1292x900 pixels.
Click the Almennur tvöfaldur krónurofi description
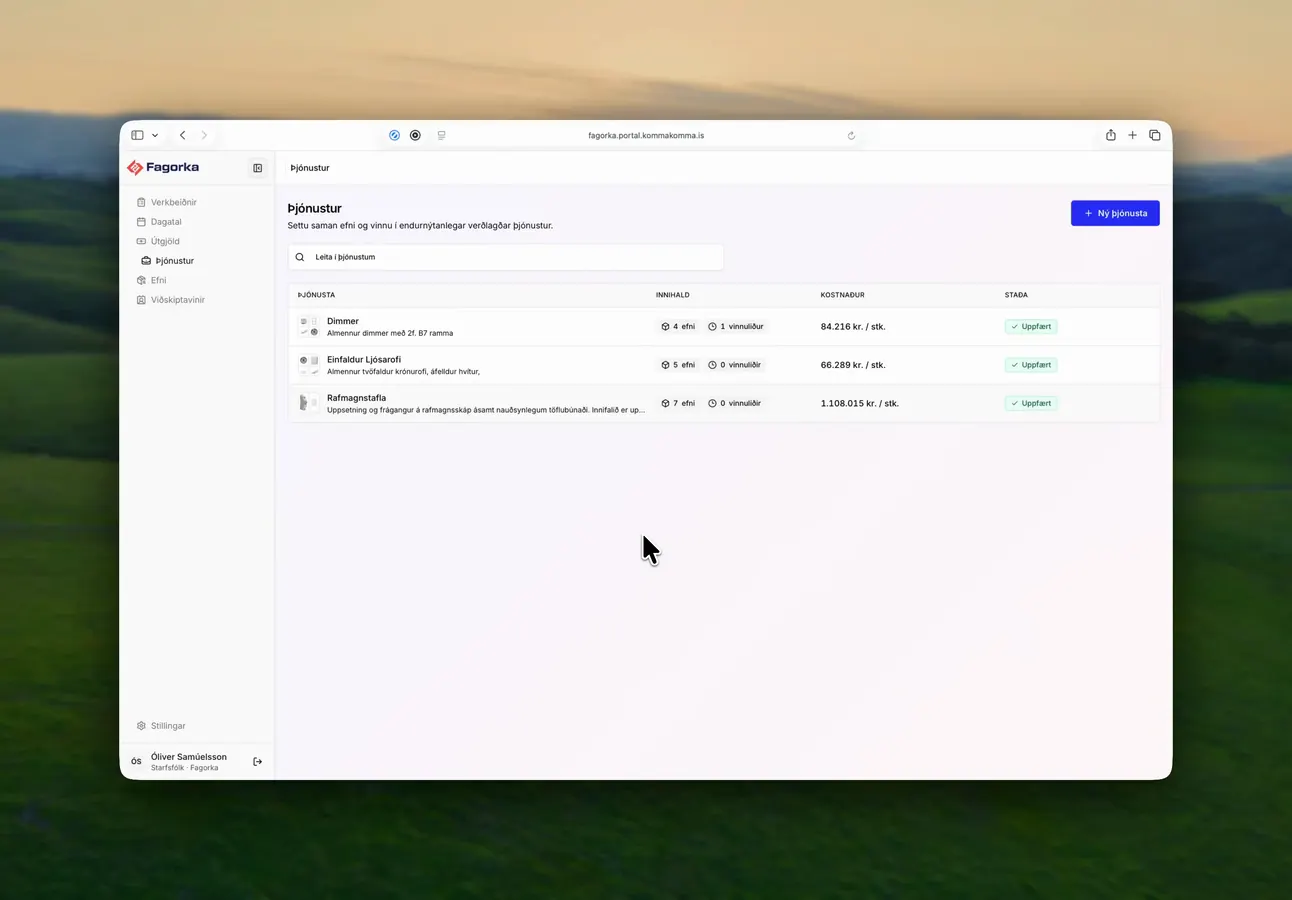pyautogui.click(x=404, y=371)
